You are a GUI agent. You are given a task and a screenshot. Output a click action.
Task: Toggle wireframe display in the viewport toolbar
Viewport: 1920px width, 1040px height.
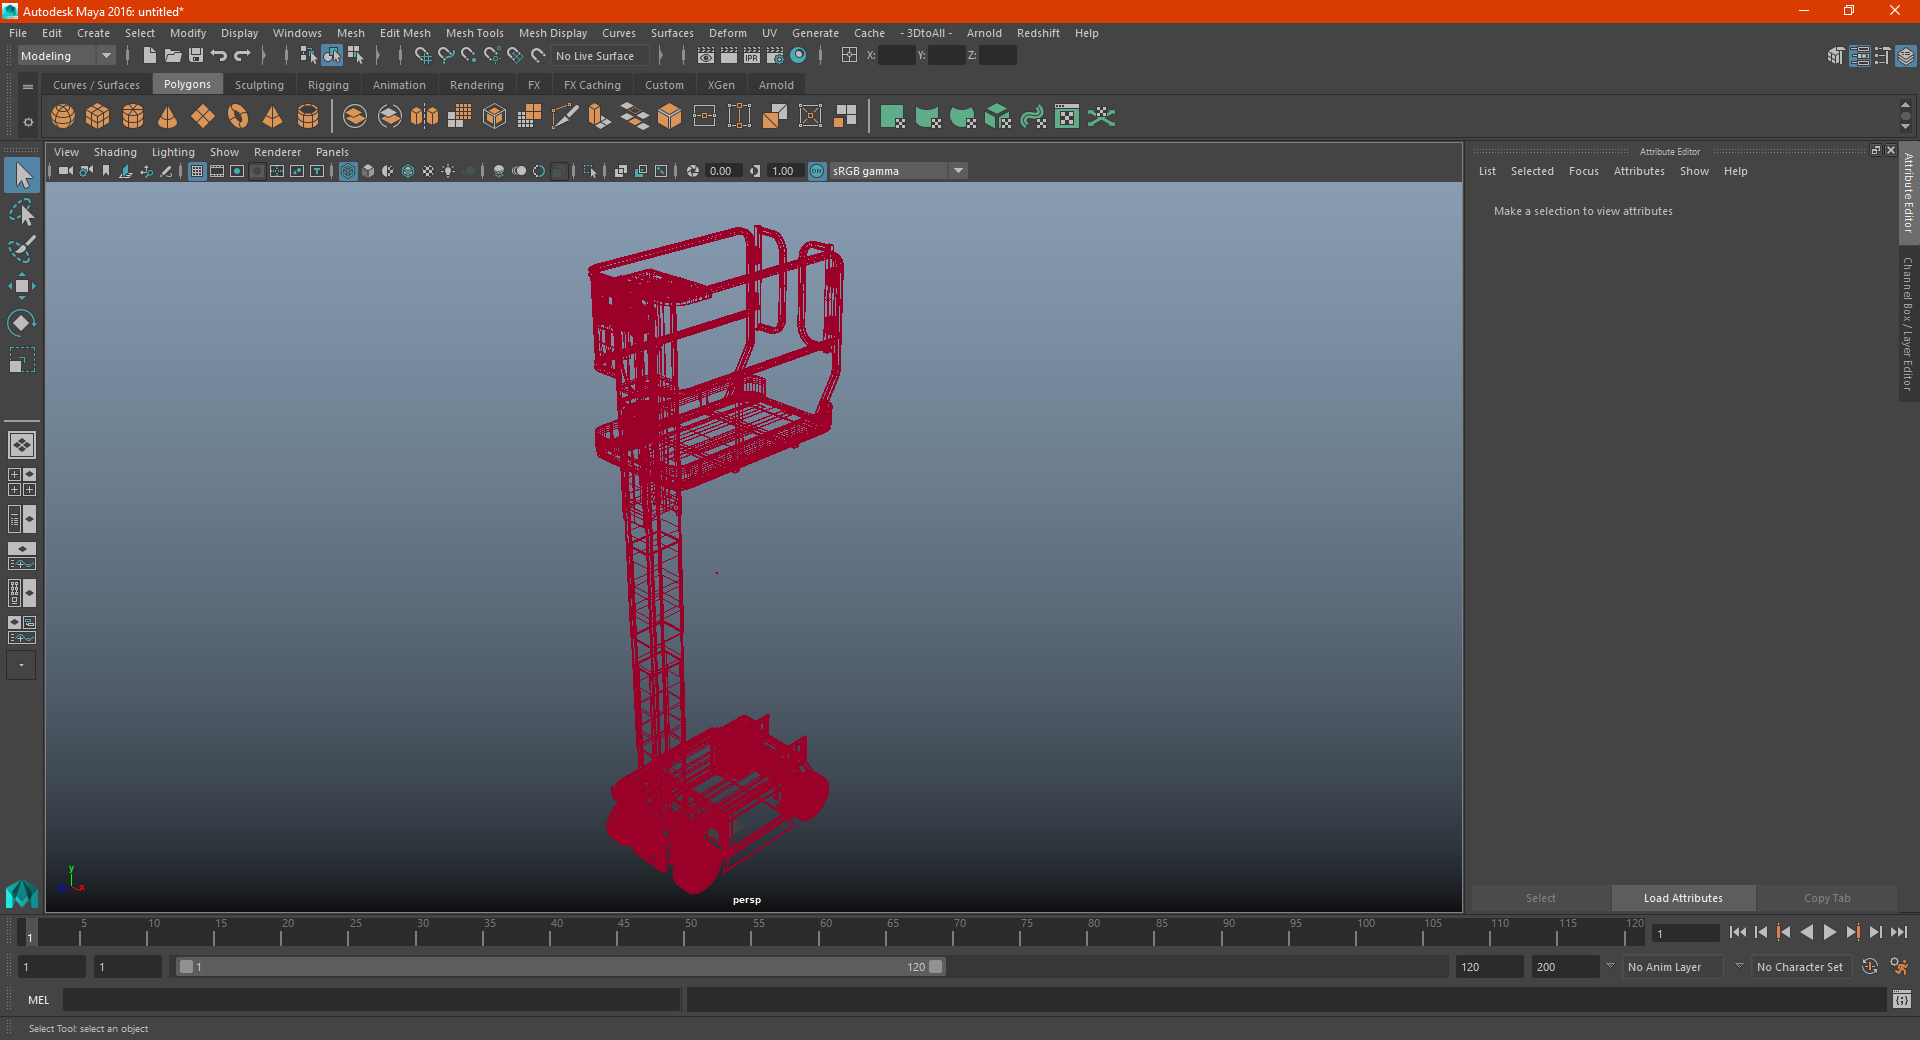coord(348,171)
